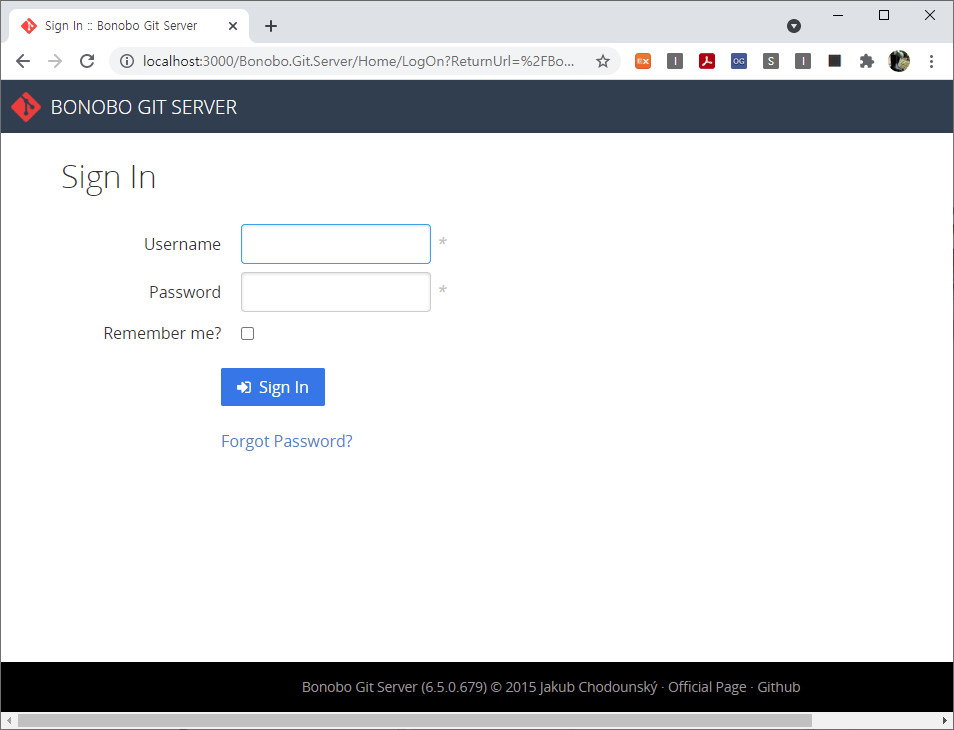
Task: Focus the Username input field
Action: (x=336, y=244)
